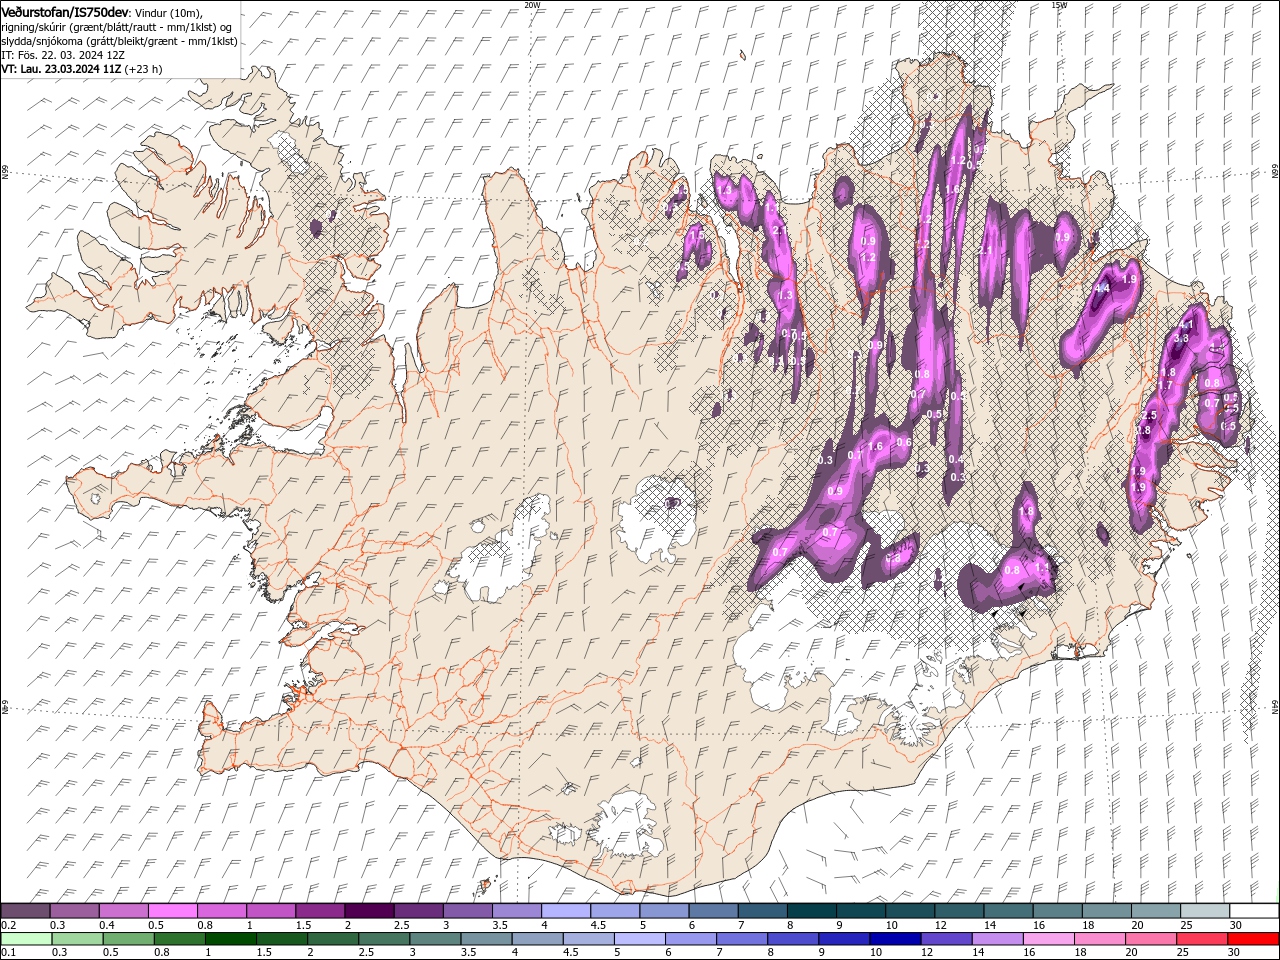Click the 20W longitude label at top
The height and width of the screenshot is (960, 1280).
[x=533, y=4]
